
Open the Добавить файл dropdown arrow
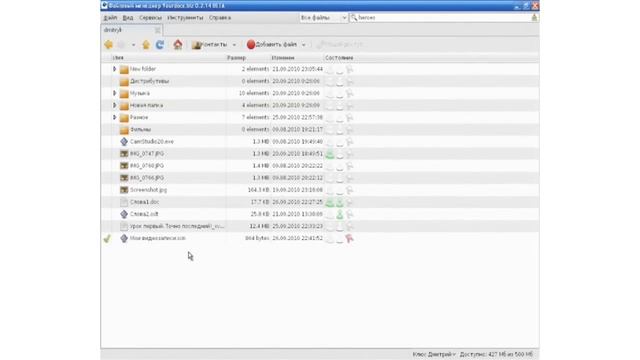(x=303, y=45)
